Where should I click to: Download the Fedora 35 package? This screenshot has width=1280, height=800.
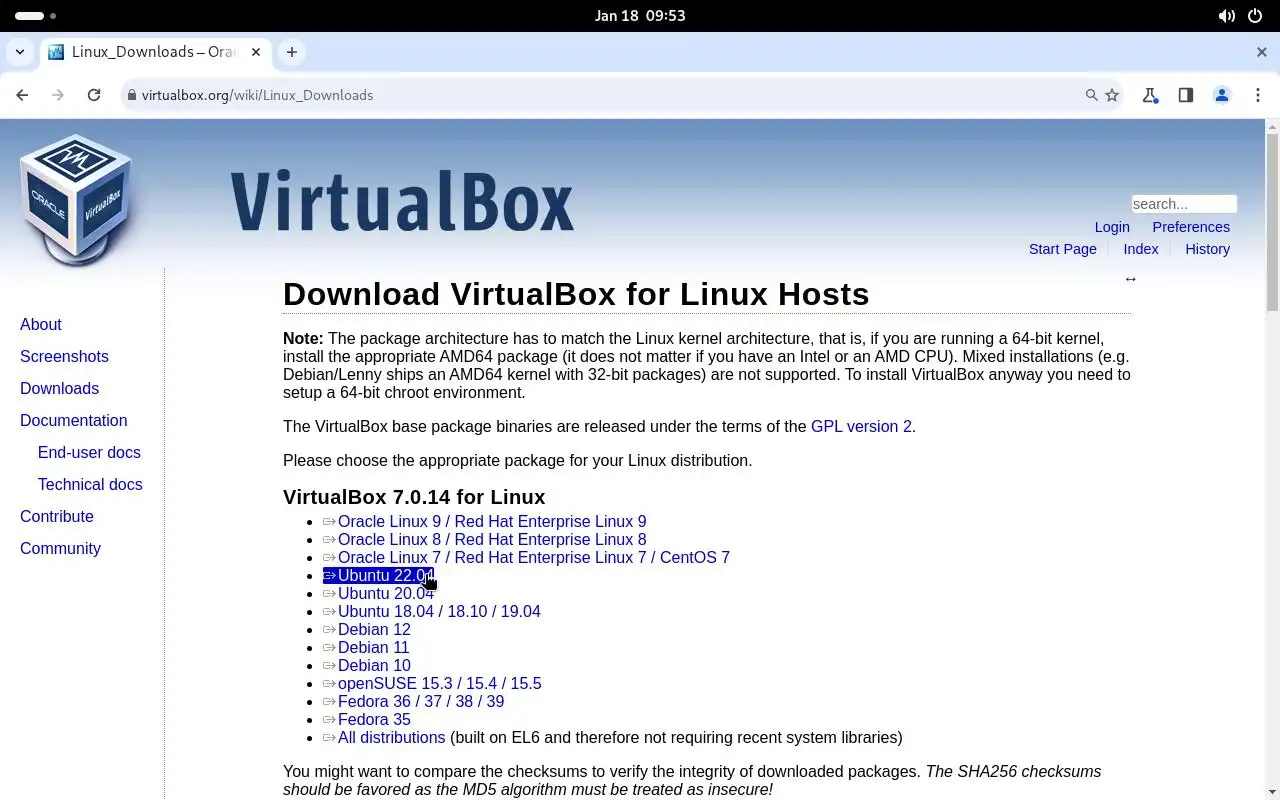[367, 719]
